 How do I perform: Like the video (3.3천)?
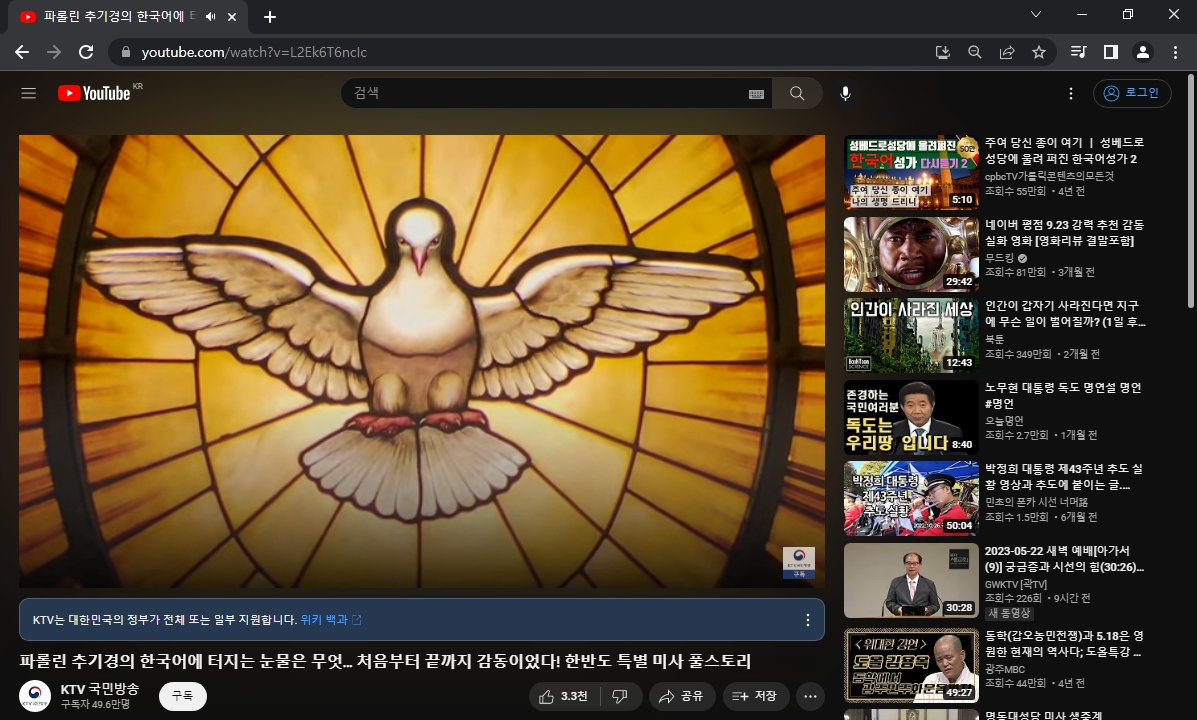coord(565,696)
